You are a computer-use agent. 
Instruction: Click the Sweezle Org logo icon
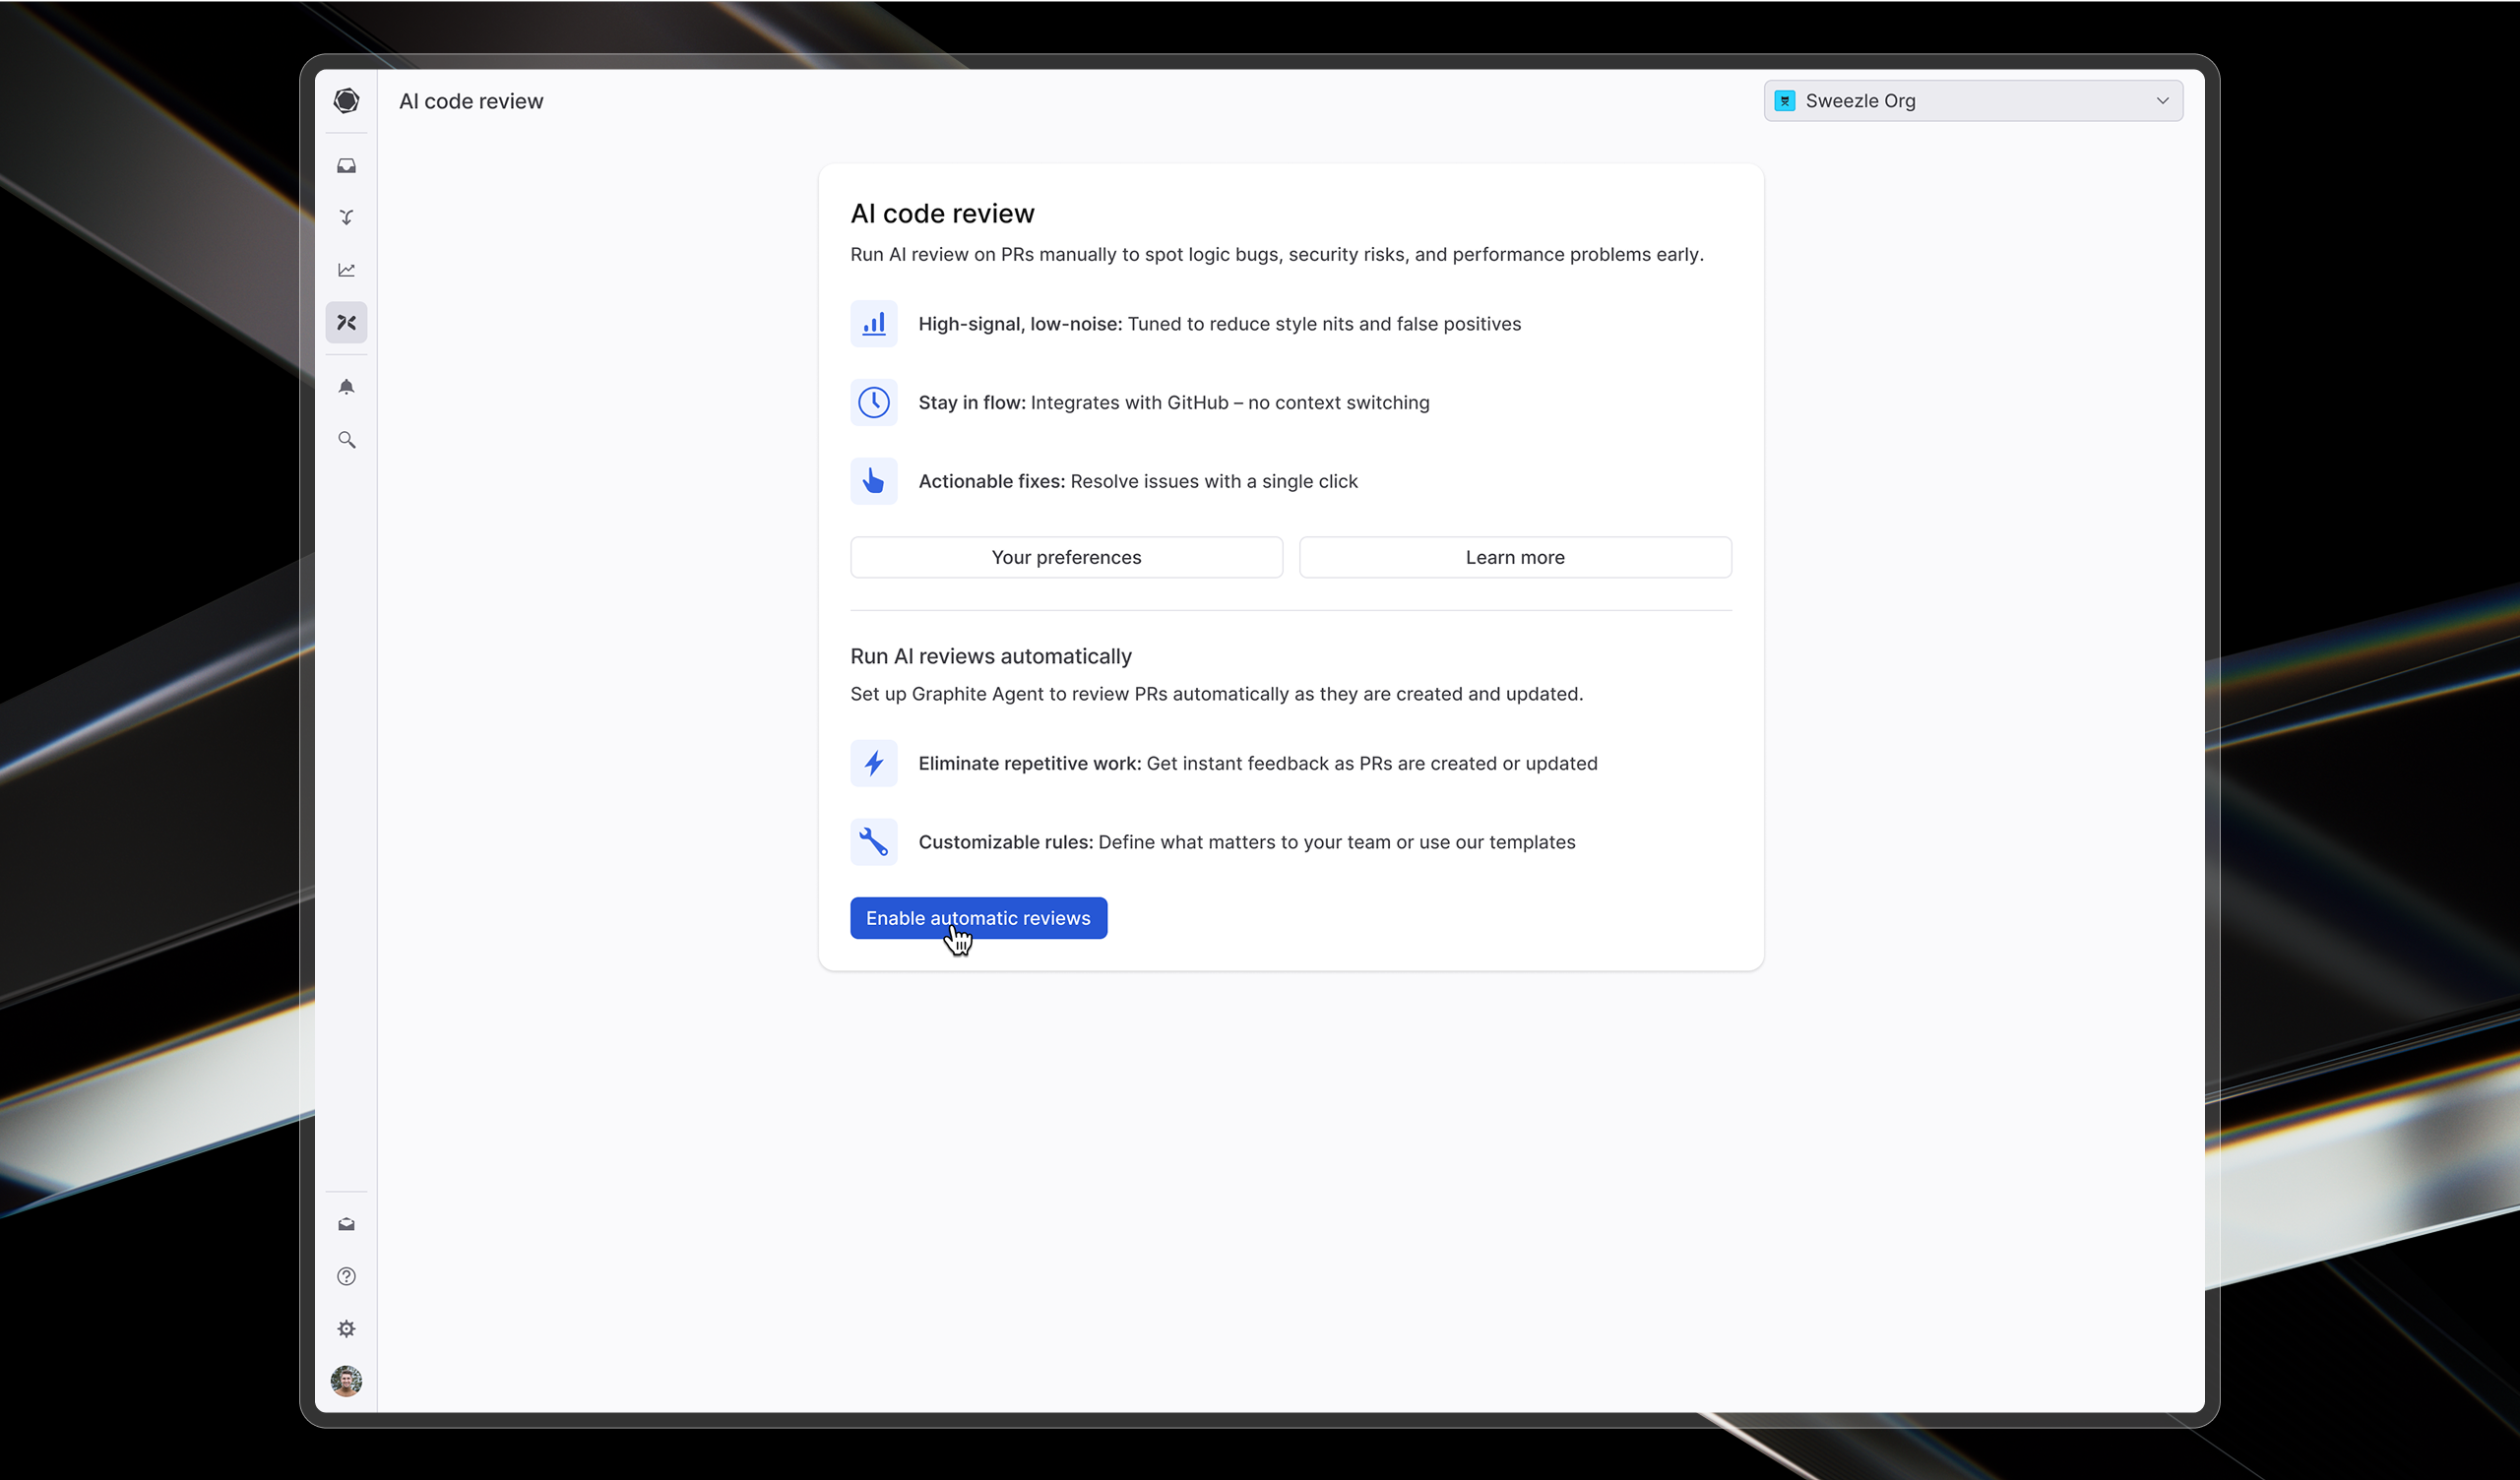(1784, 101)
